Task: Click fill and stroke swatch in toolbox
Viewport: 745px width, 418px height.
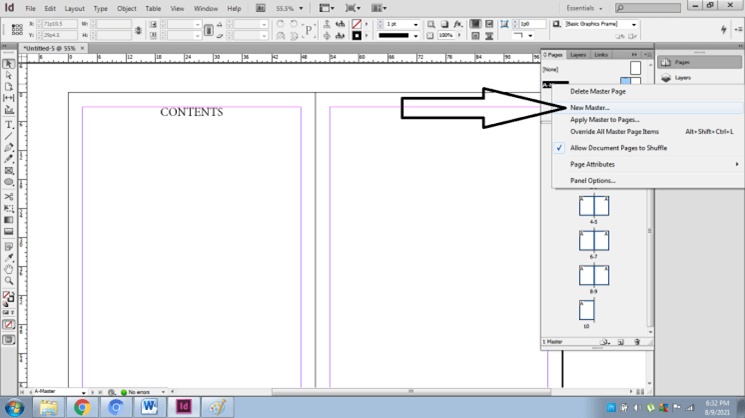Action: click(9, 297)
